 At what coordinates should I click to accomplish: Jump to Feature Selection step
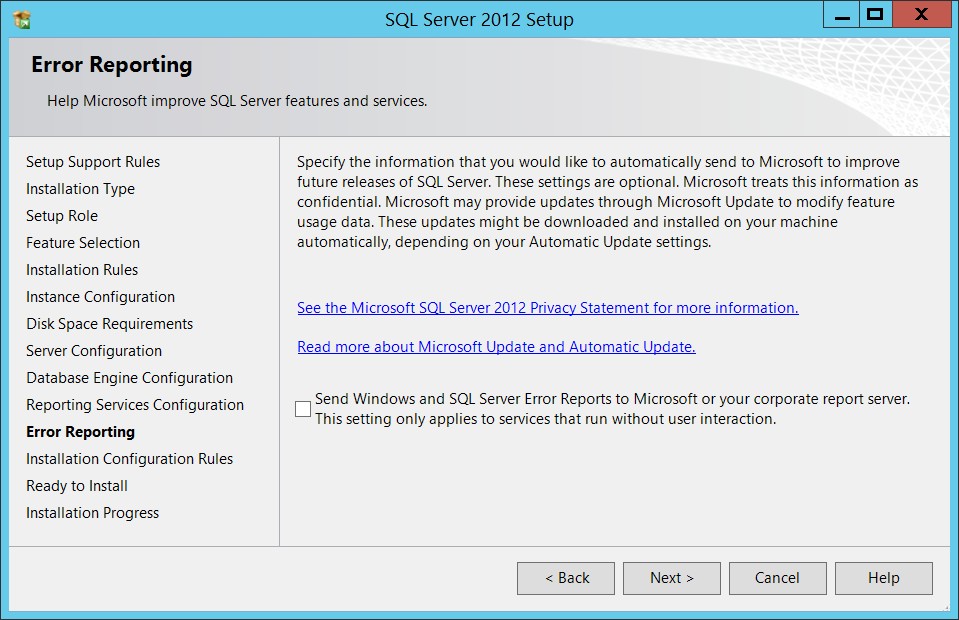(83, 243)
